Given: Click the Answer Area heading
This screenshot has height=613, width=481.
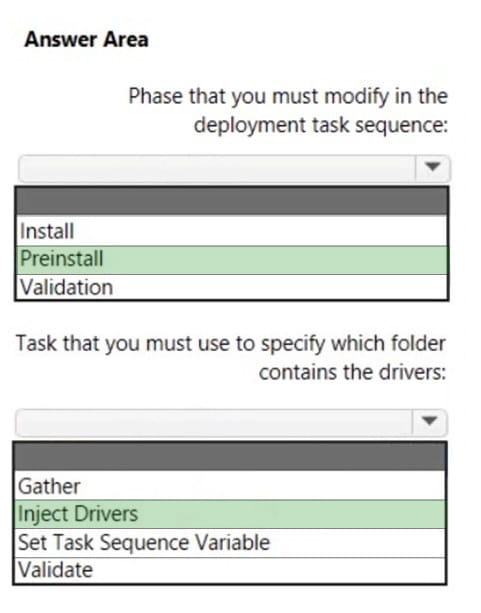Looking at the screenshot, I should pos(86,40).
